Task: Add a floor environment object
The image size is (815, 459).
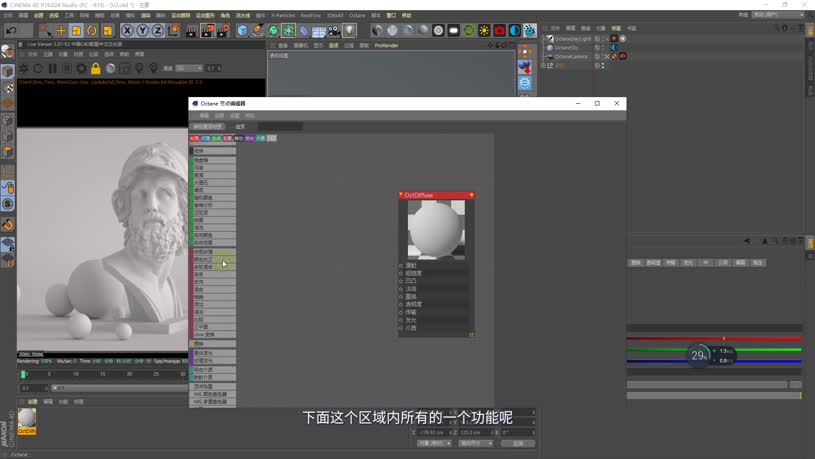Action: [319, 31]
